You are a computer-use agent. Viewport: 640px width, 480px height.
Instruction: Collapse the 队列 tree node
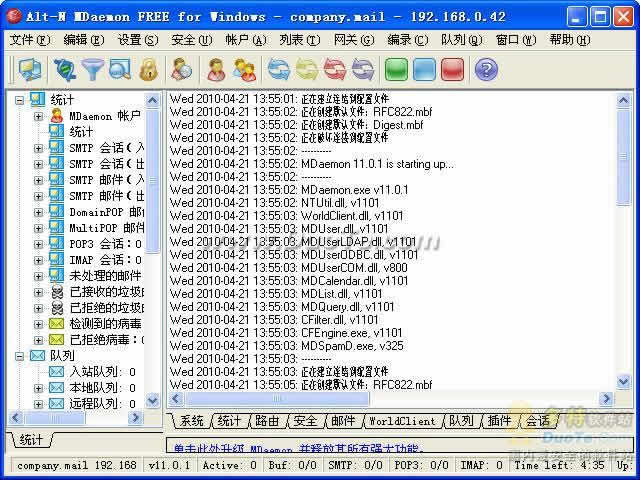pos(20,356)
